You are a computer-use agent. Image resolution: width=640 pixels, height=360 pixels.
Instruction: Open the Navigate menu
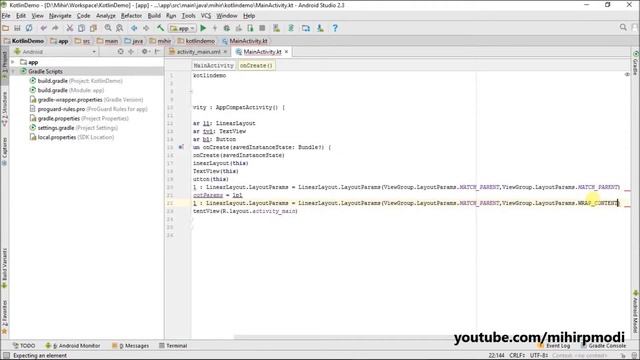pyautogui.click(x=60, y=16)
